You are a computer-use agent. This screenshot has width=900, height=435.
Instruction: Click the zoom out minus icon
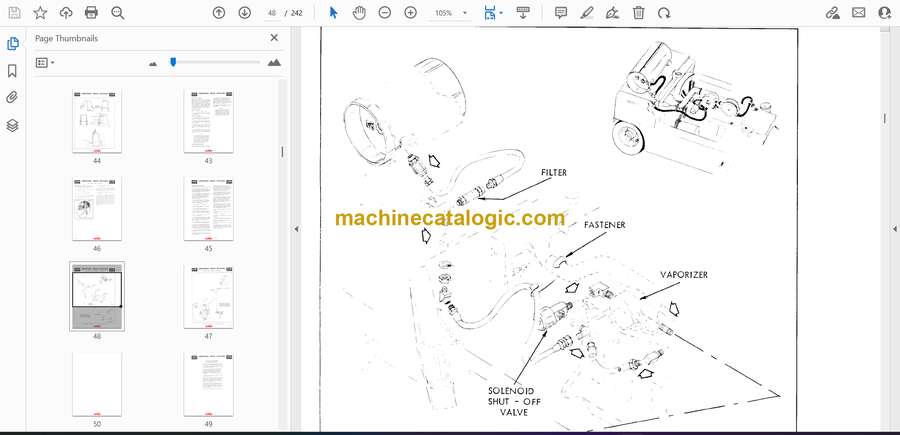pyautogui.click(x=385, y=13)
